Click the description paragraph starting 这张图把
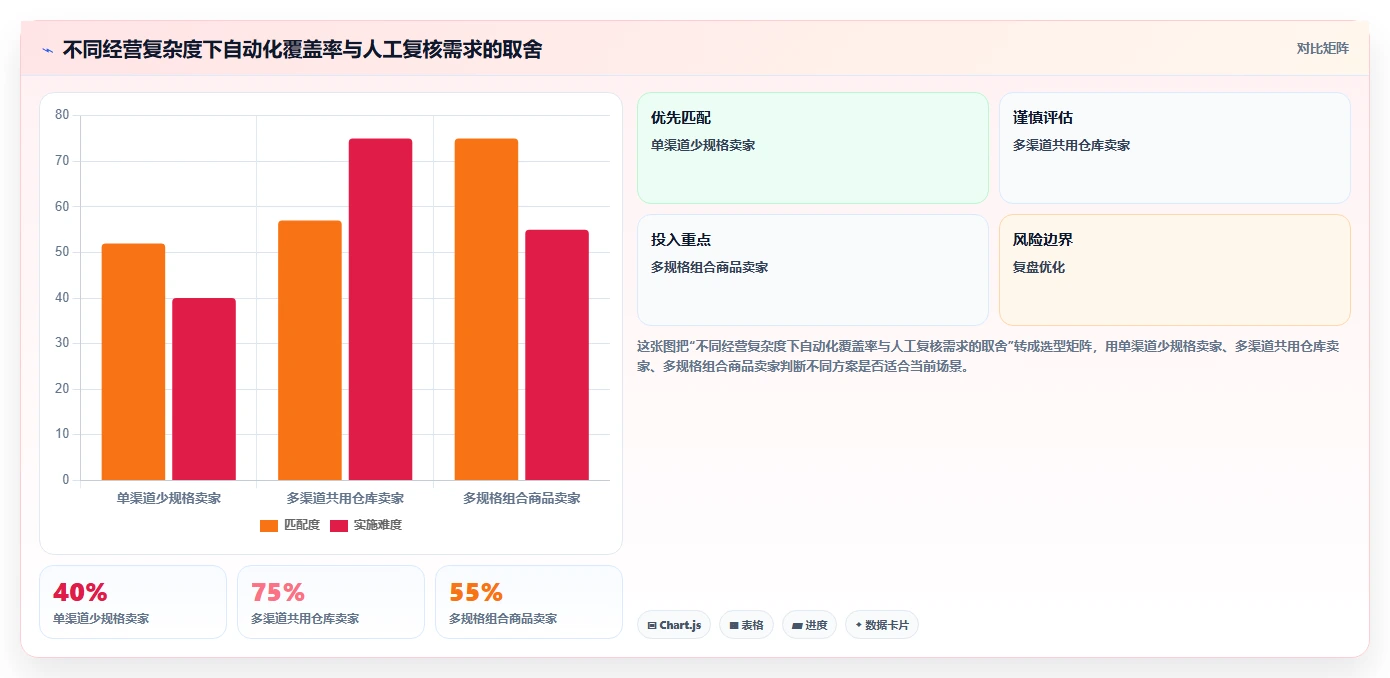 [988, 356]
